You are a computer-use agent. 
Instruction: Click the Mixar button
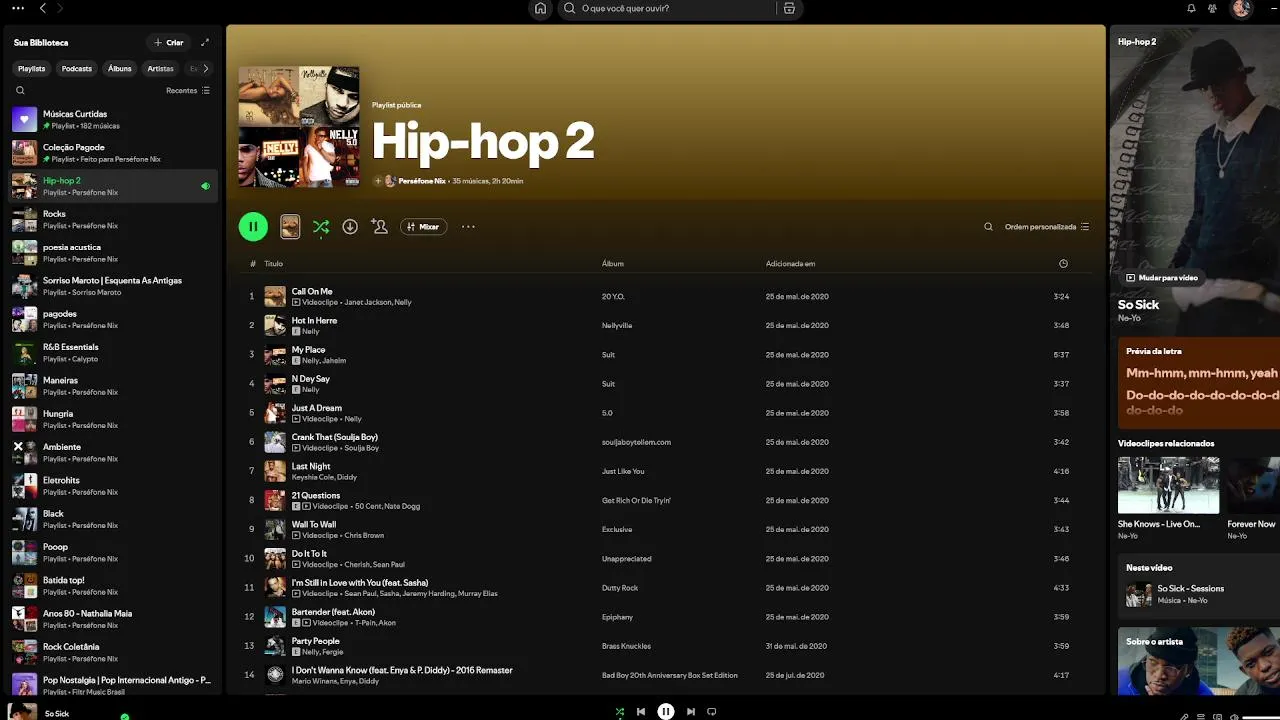[423, 227]
